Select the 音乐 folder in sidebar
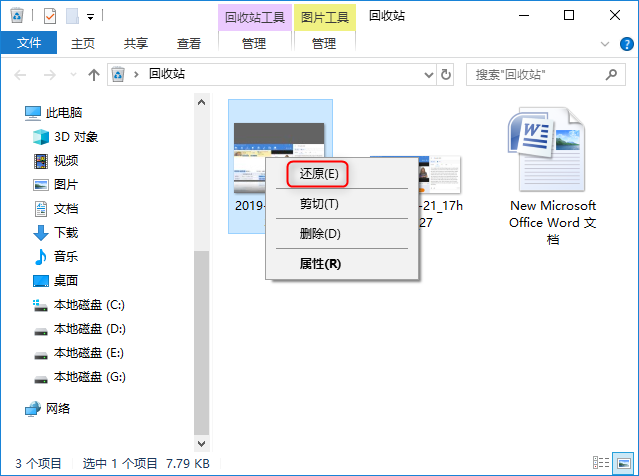The height and width of the screenshot is (476, 639). click(66, 257)
